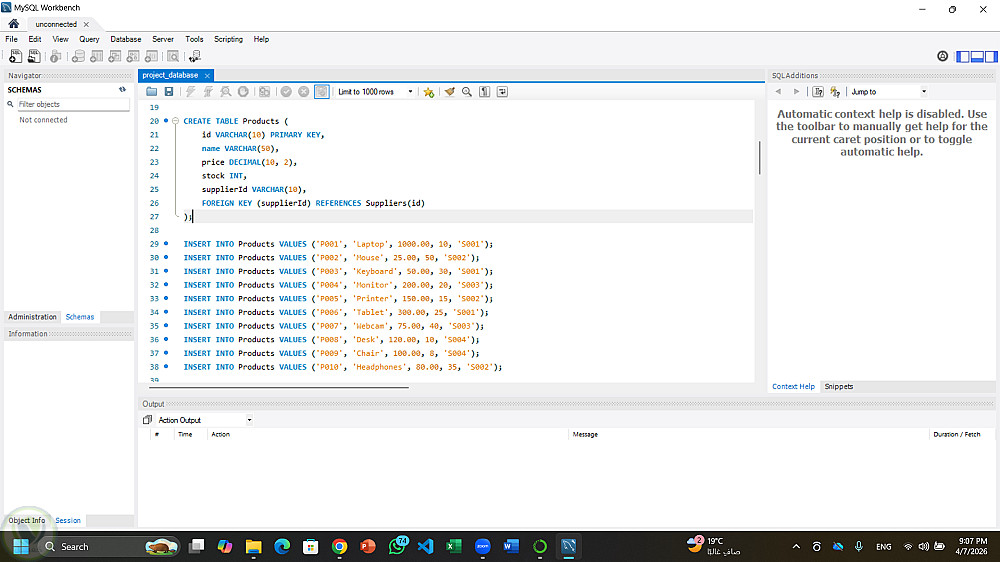
Task: Toggle word wrapping in the editor
Action: tap(502, 92)
